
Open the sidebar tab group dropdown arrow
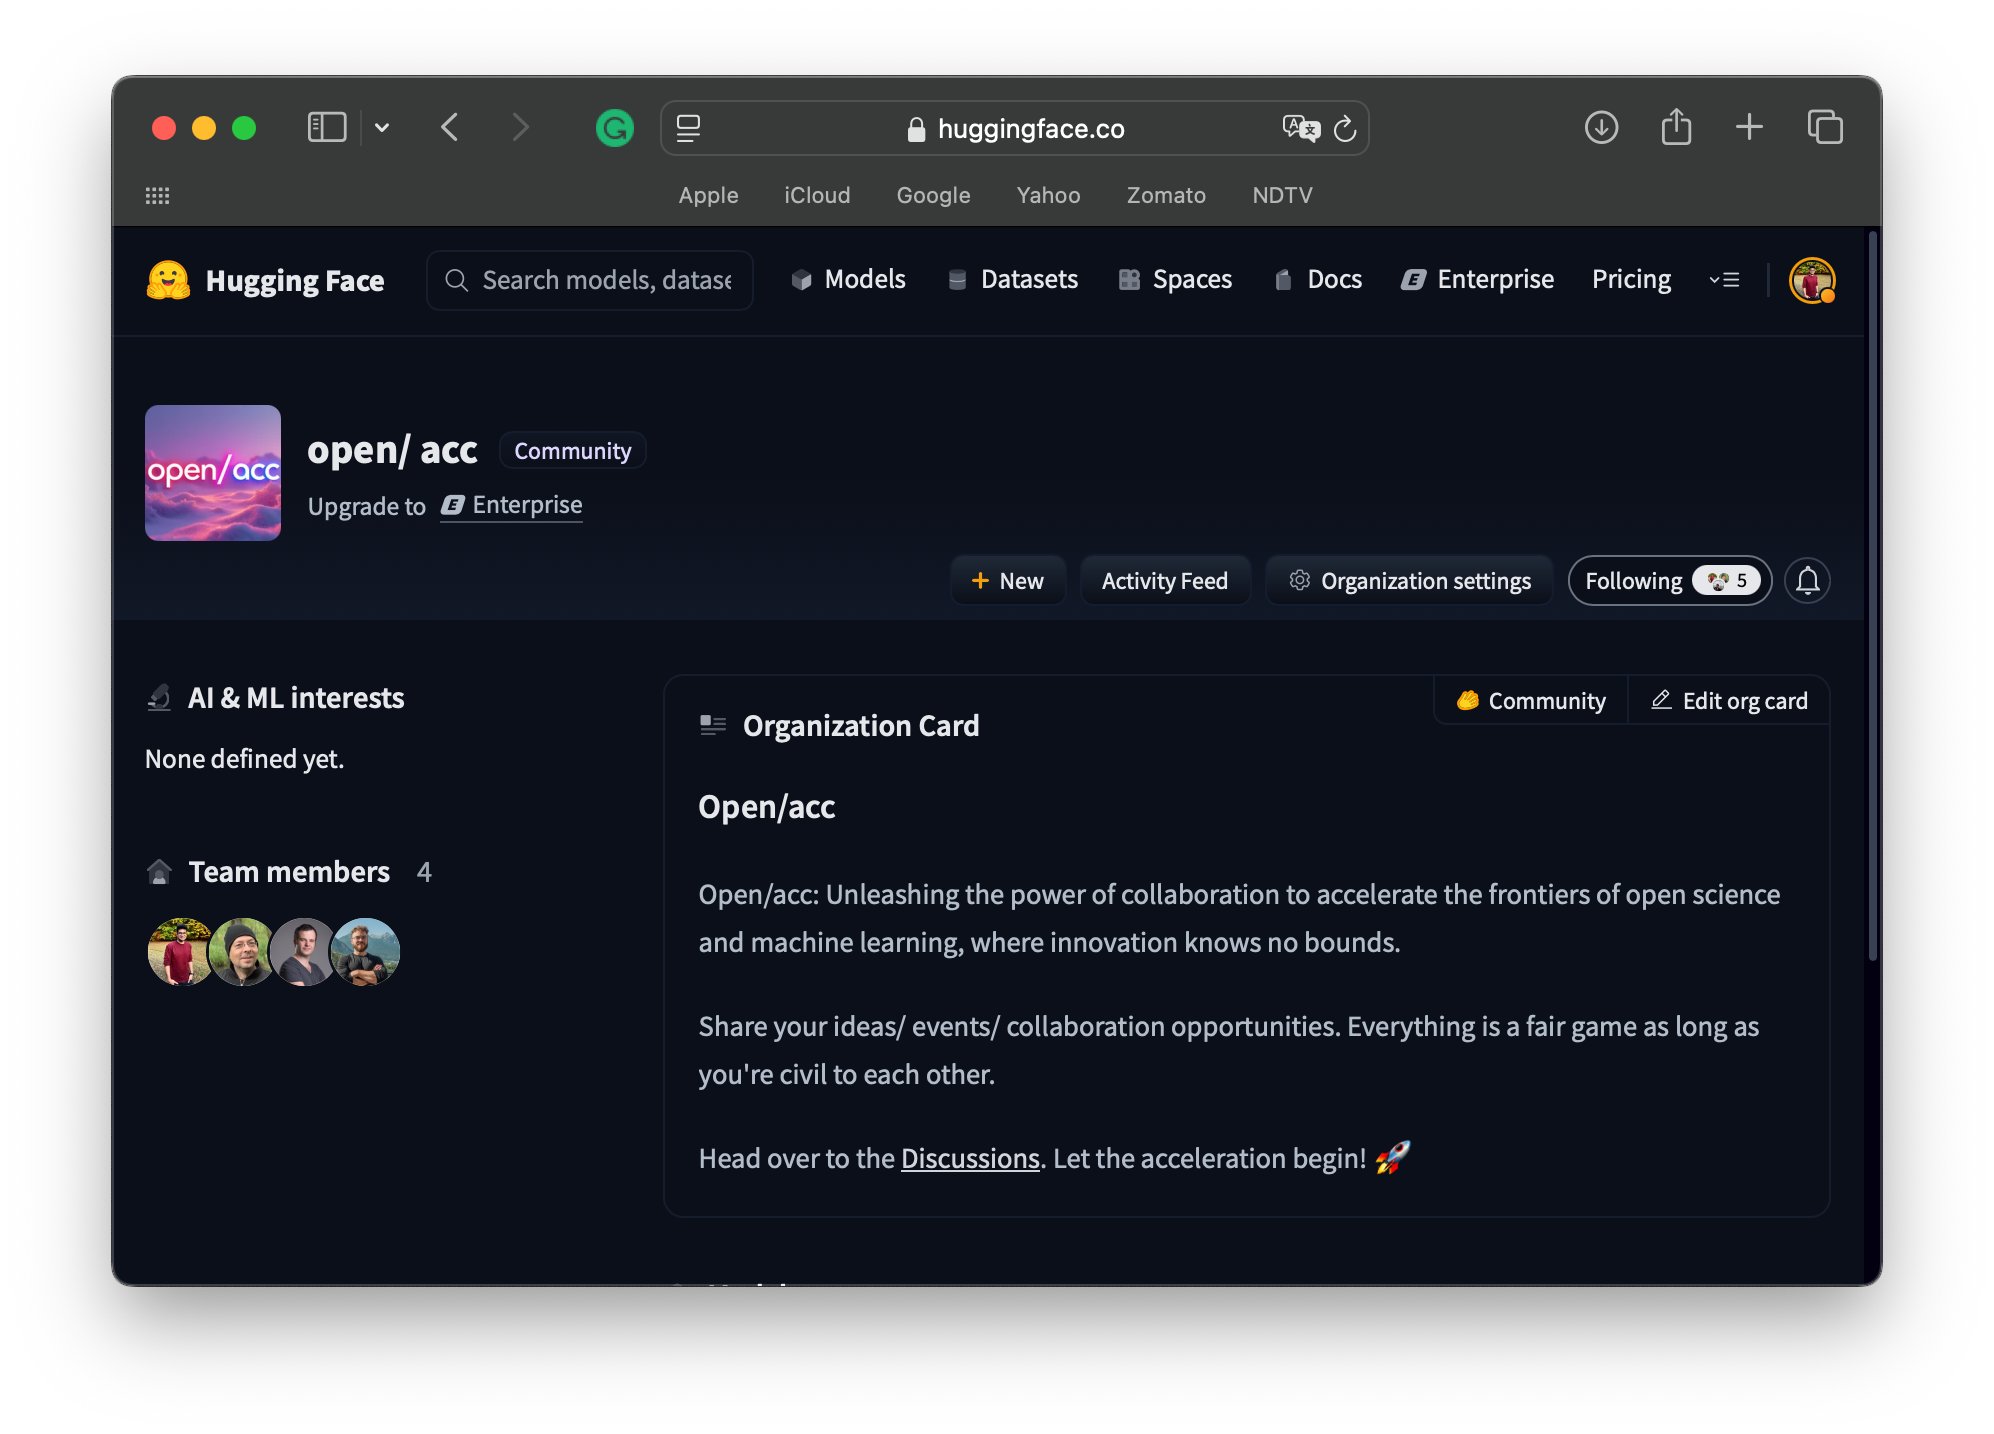pos(382,128)
